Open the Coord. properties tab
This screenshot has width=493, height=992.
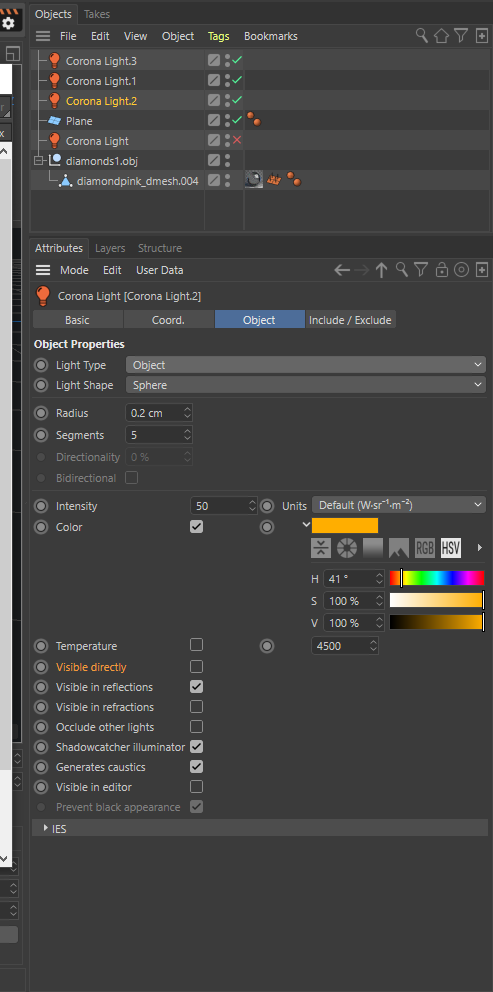click(168, 319)
